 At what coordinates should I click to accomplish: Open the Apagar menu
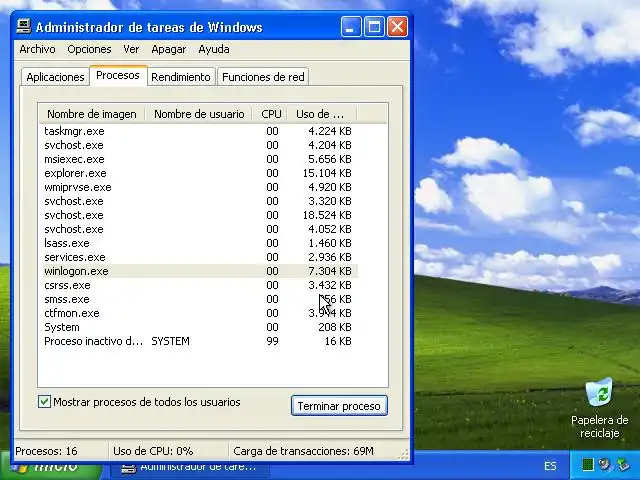169,49
